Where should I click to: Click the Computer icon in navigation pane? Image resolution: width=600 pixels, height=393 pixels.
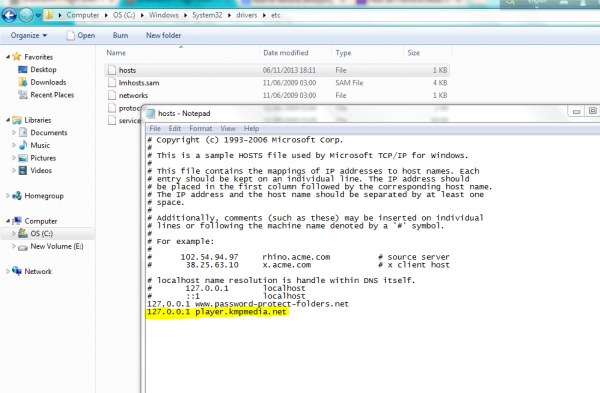[17, 221]
